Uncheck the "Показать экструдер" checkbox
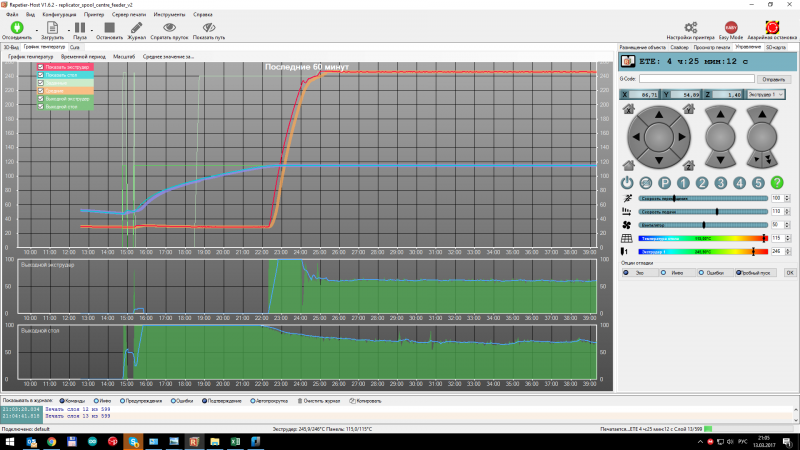Image resolution: width=800 pixels, height=450 pixels. [x=41, y=68]
